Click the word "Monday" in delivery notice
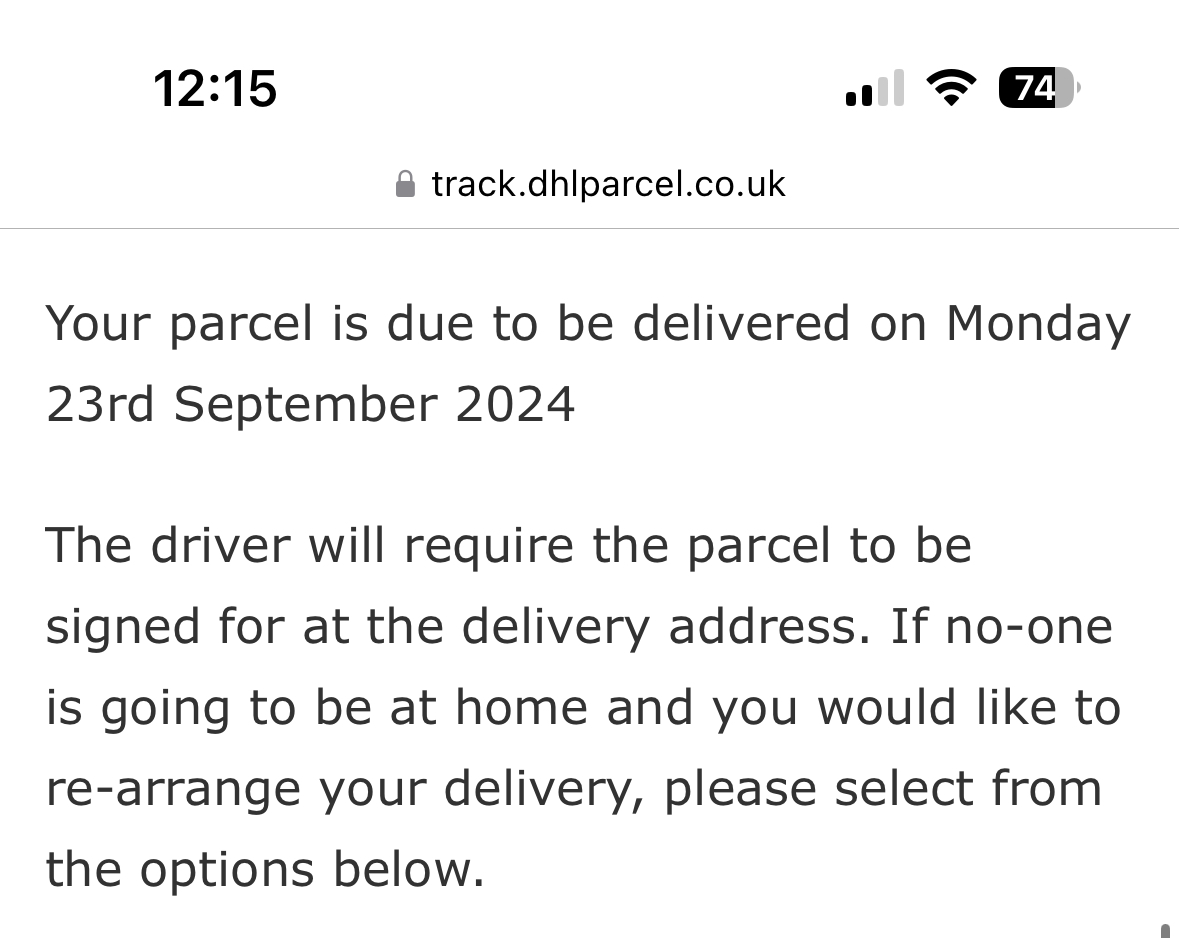 tap(1038, 324)
